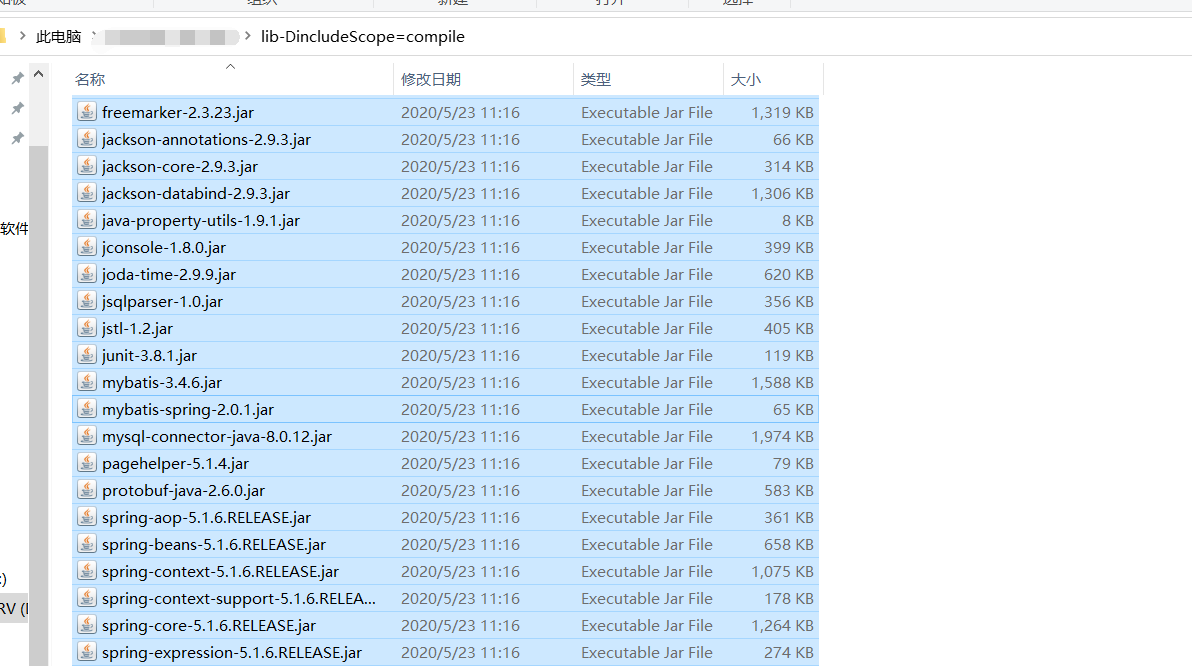Screen dimensions: 1192x666
Task: Click the top pin icon in sidebar
Action: [17, 76]
